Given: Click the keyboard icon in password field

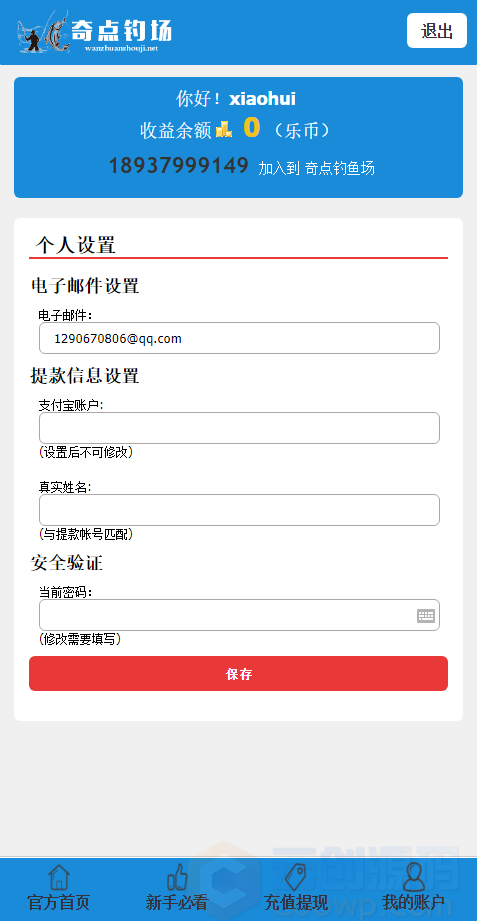Looking at the screenshot, I should click(426, 616).
